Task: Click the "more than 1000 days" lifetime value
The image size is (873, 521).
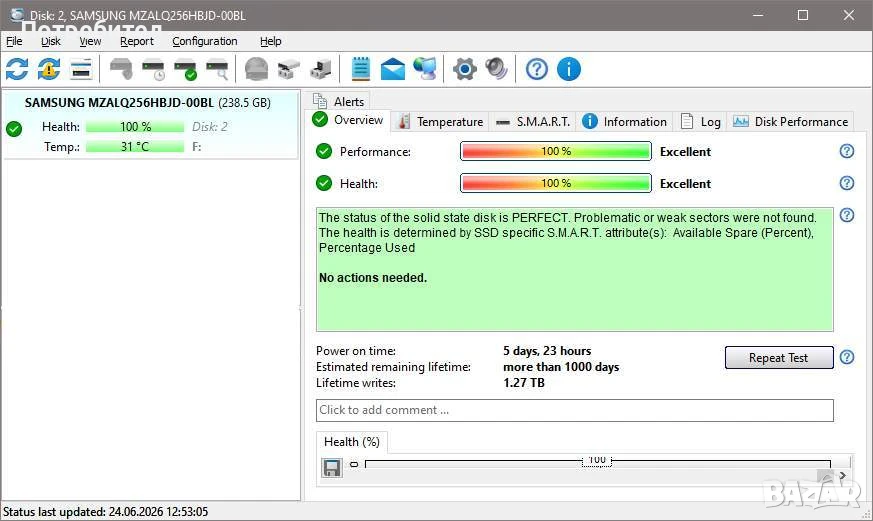Action: click(561, 367)
